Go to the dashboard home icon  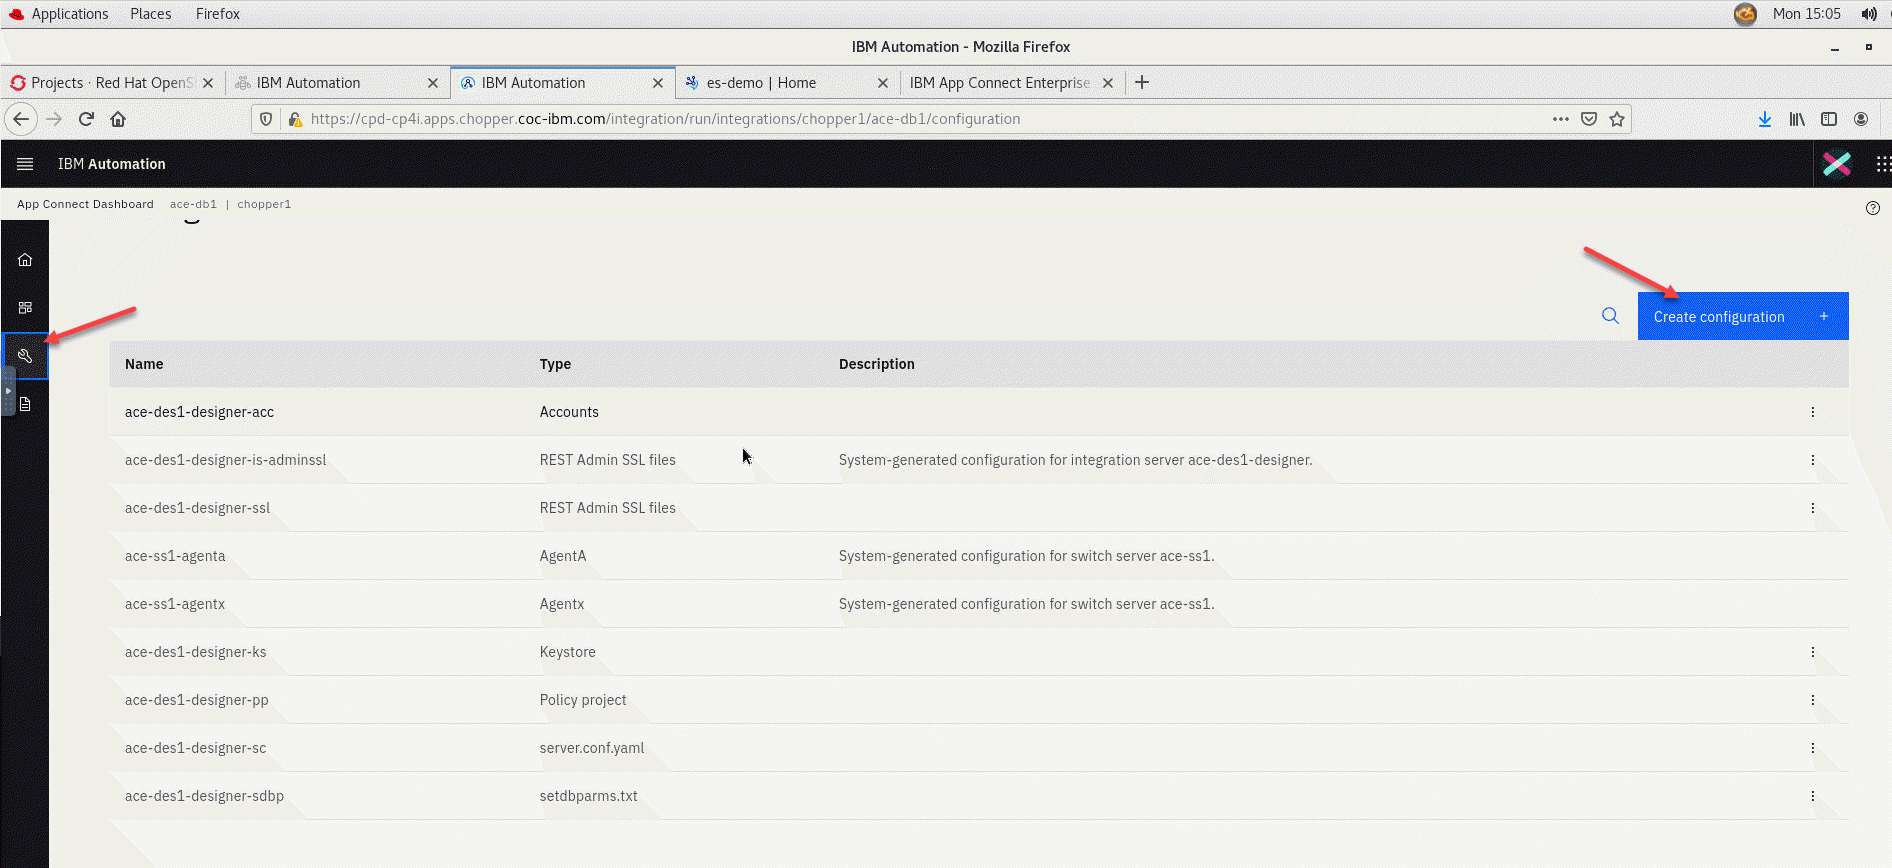[25, 260]
